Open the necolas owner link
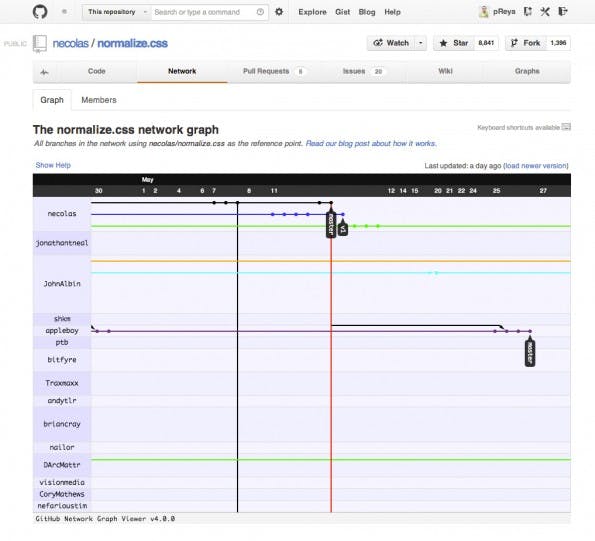Viewport: 595px width, 541px height. coord(71,43)
